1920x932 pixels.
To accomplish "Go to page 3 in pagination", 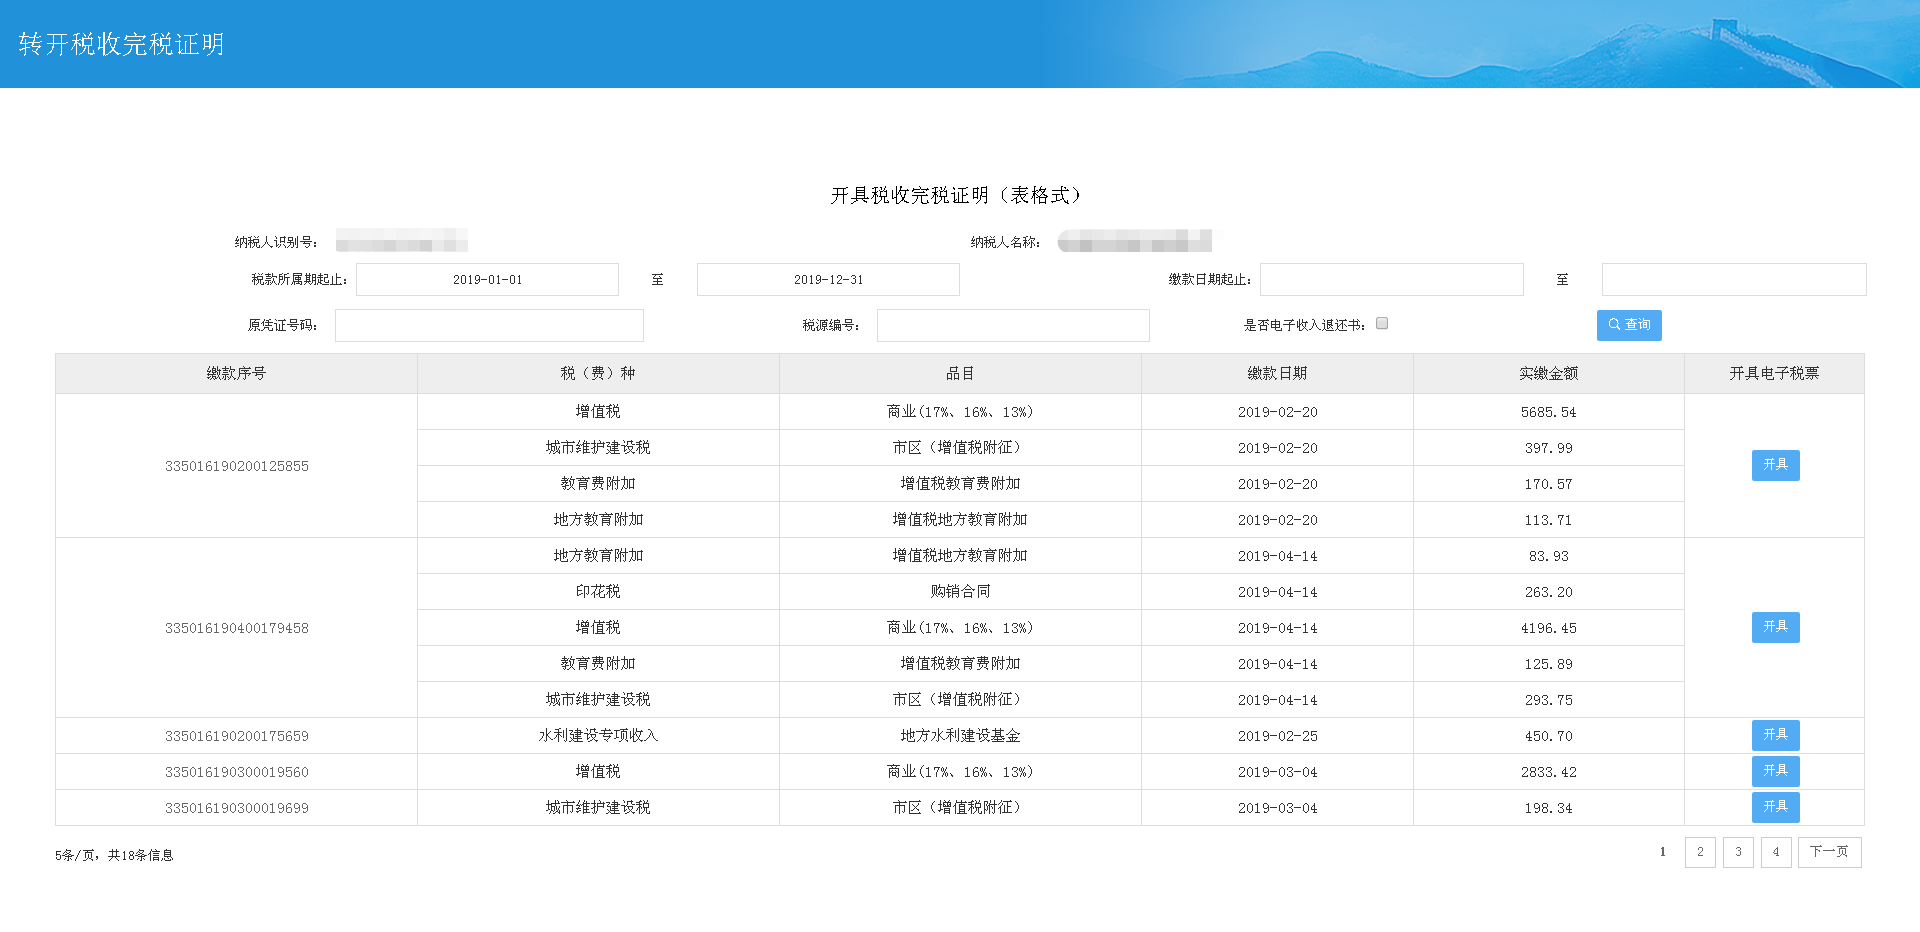I will pos(1738,852).
